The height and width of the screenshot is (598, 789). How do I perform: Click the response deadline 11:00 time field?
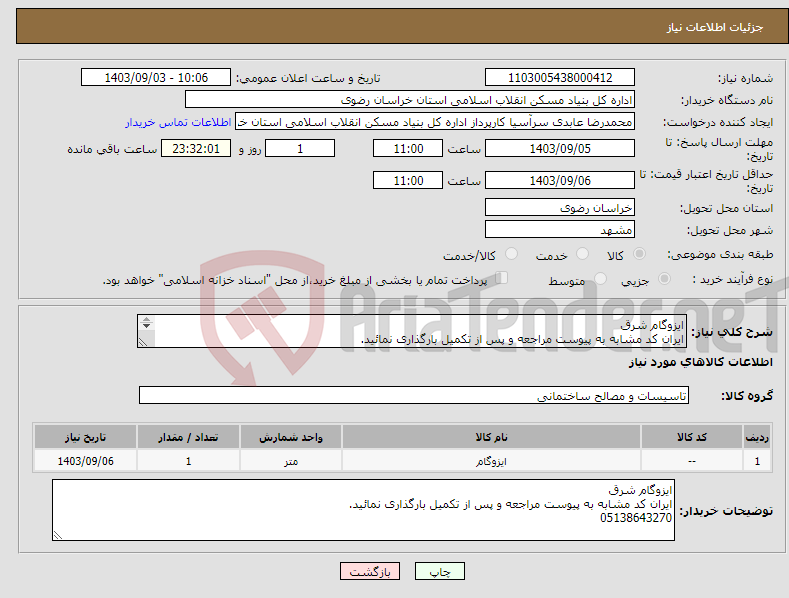click(x=408, y=148)
